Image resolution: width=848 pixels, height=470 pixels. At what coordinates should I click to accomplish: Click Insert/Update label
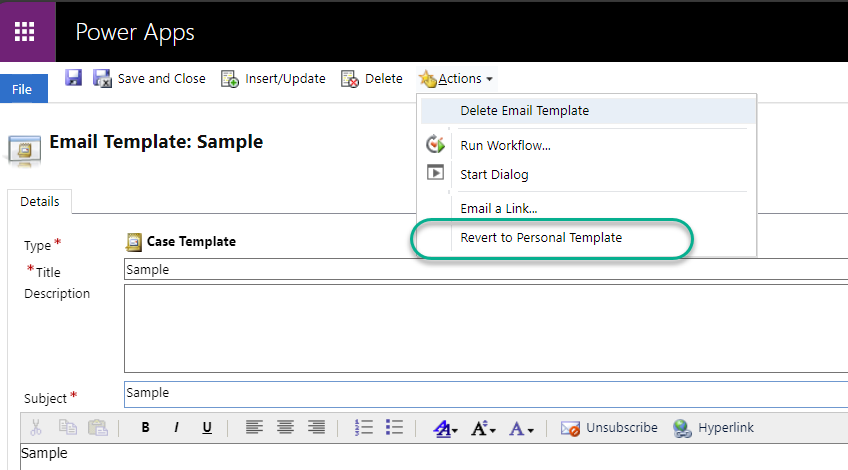tap(286, 79)
